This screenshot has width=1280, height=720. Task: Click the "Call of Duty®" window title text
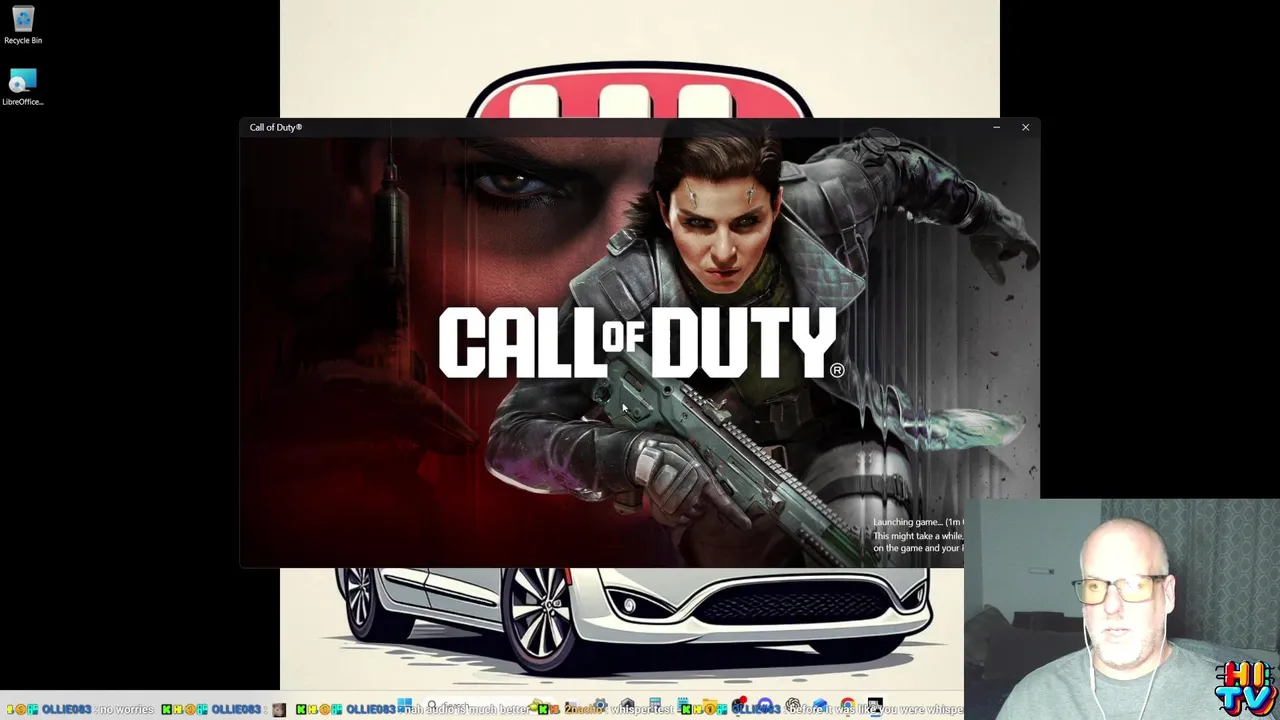pos(276,127)
